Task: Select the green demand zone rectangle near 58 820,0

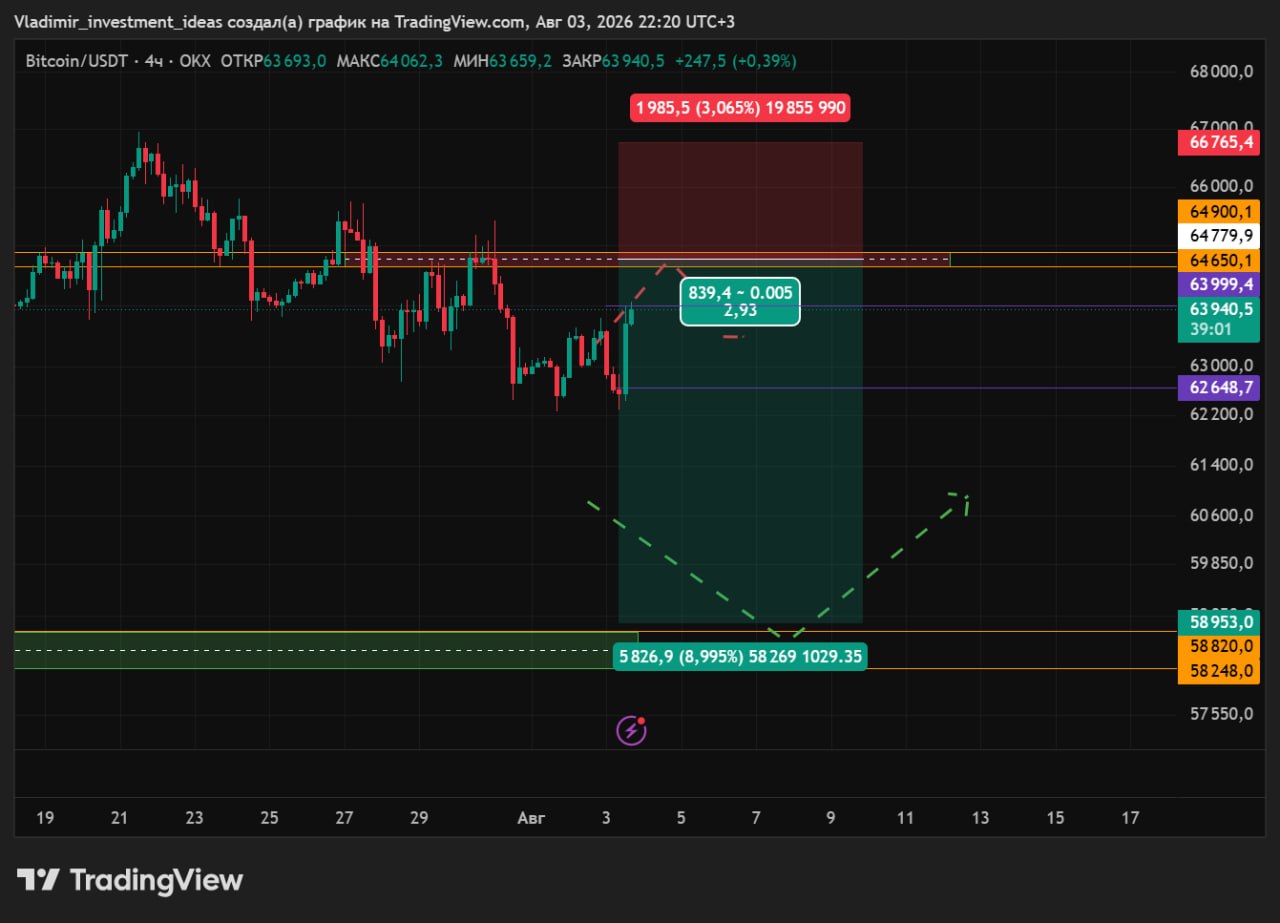Action: point(326,650)
